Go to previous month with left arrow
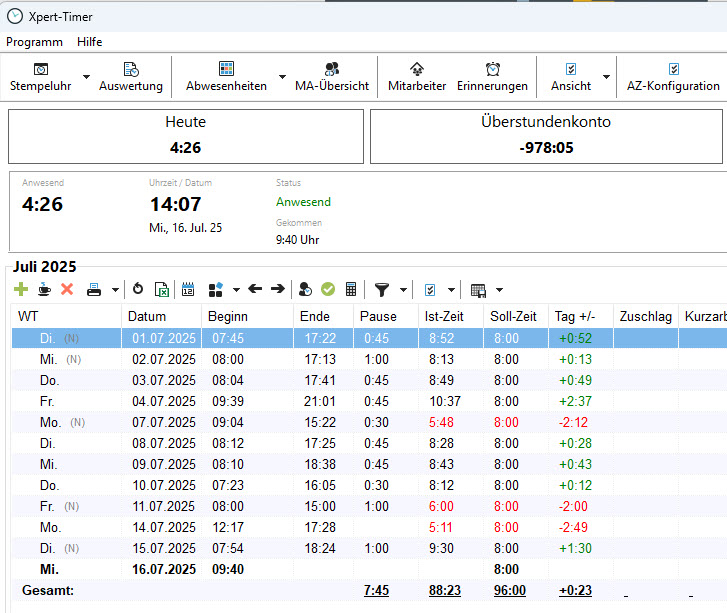The height and width of the screenshot is (613, 727). pyautogui.click(x=255, y=289)
